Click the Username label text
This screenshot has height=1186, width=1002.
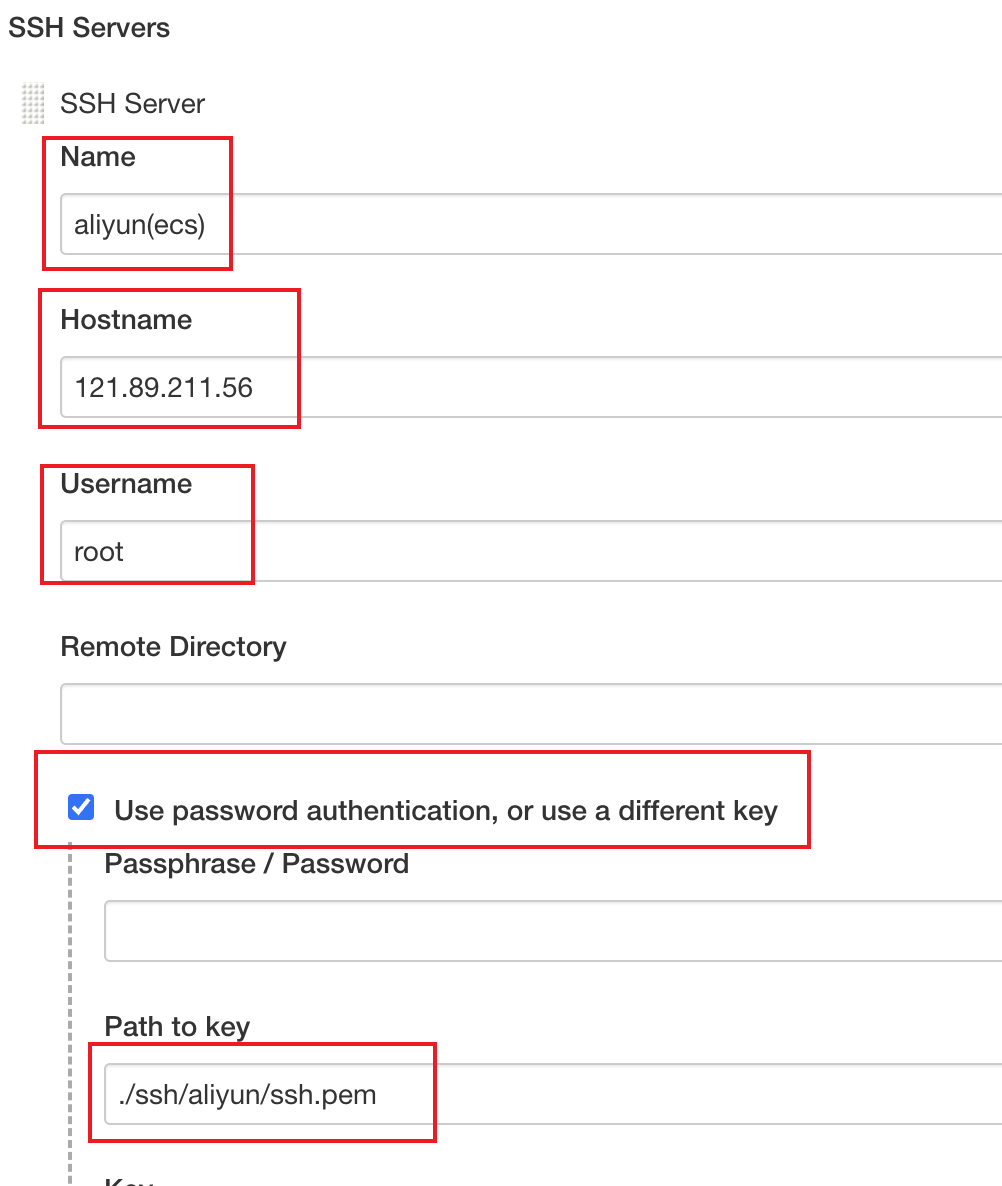point(126,483)
